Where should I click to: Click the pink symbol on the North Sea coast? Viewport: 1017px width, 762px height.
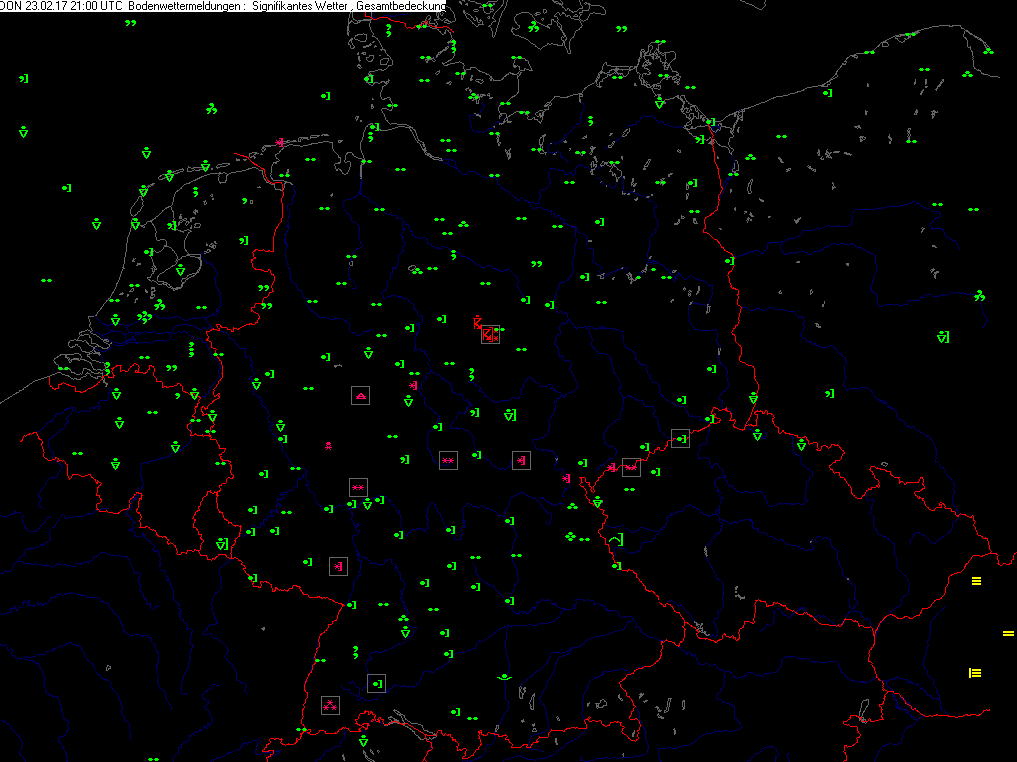coord(280,142)
